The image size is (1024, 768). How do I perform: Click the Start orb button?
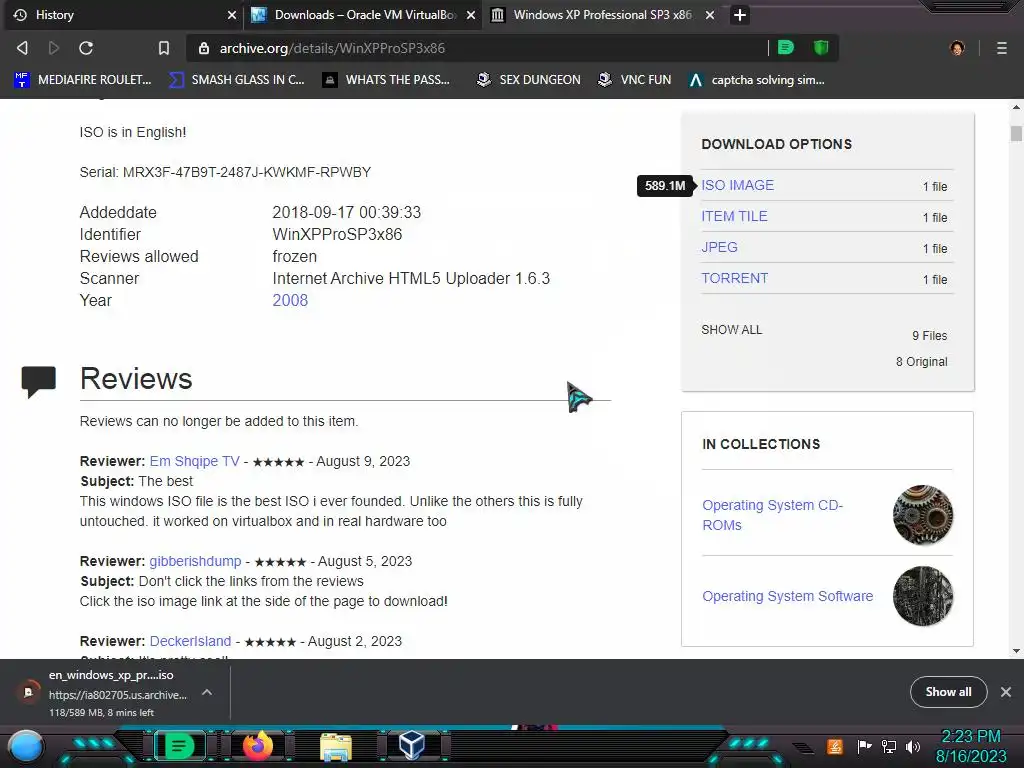click(x=26, y=747)
